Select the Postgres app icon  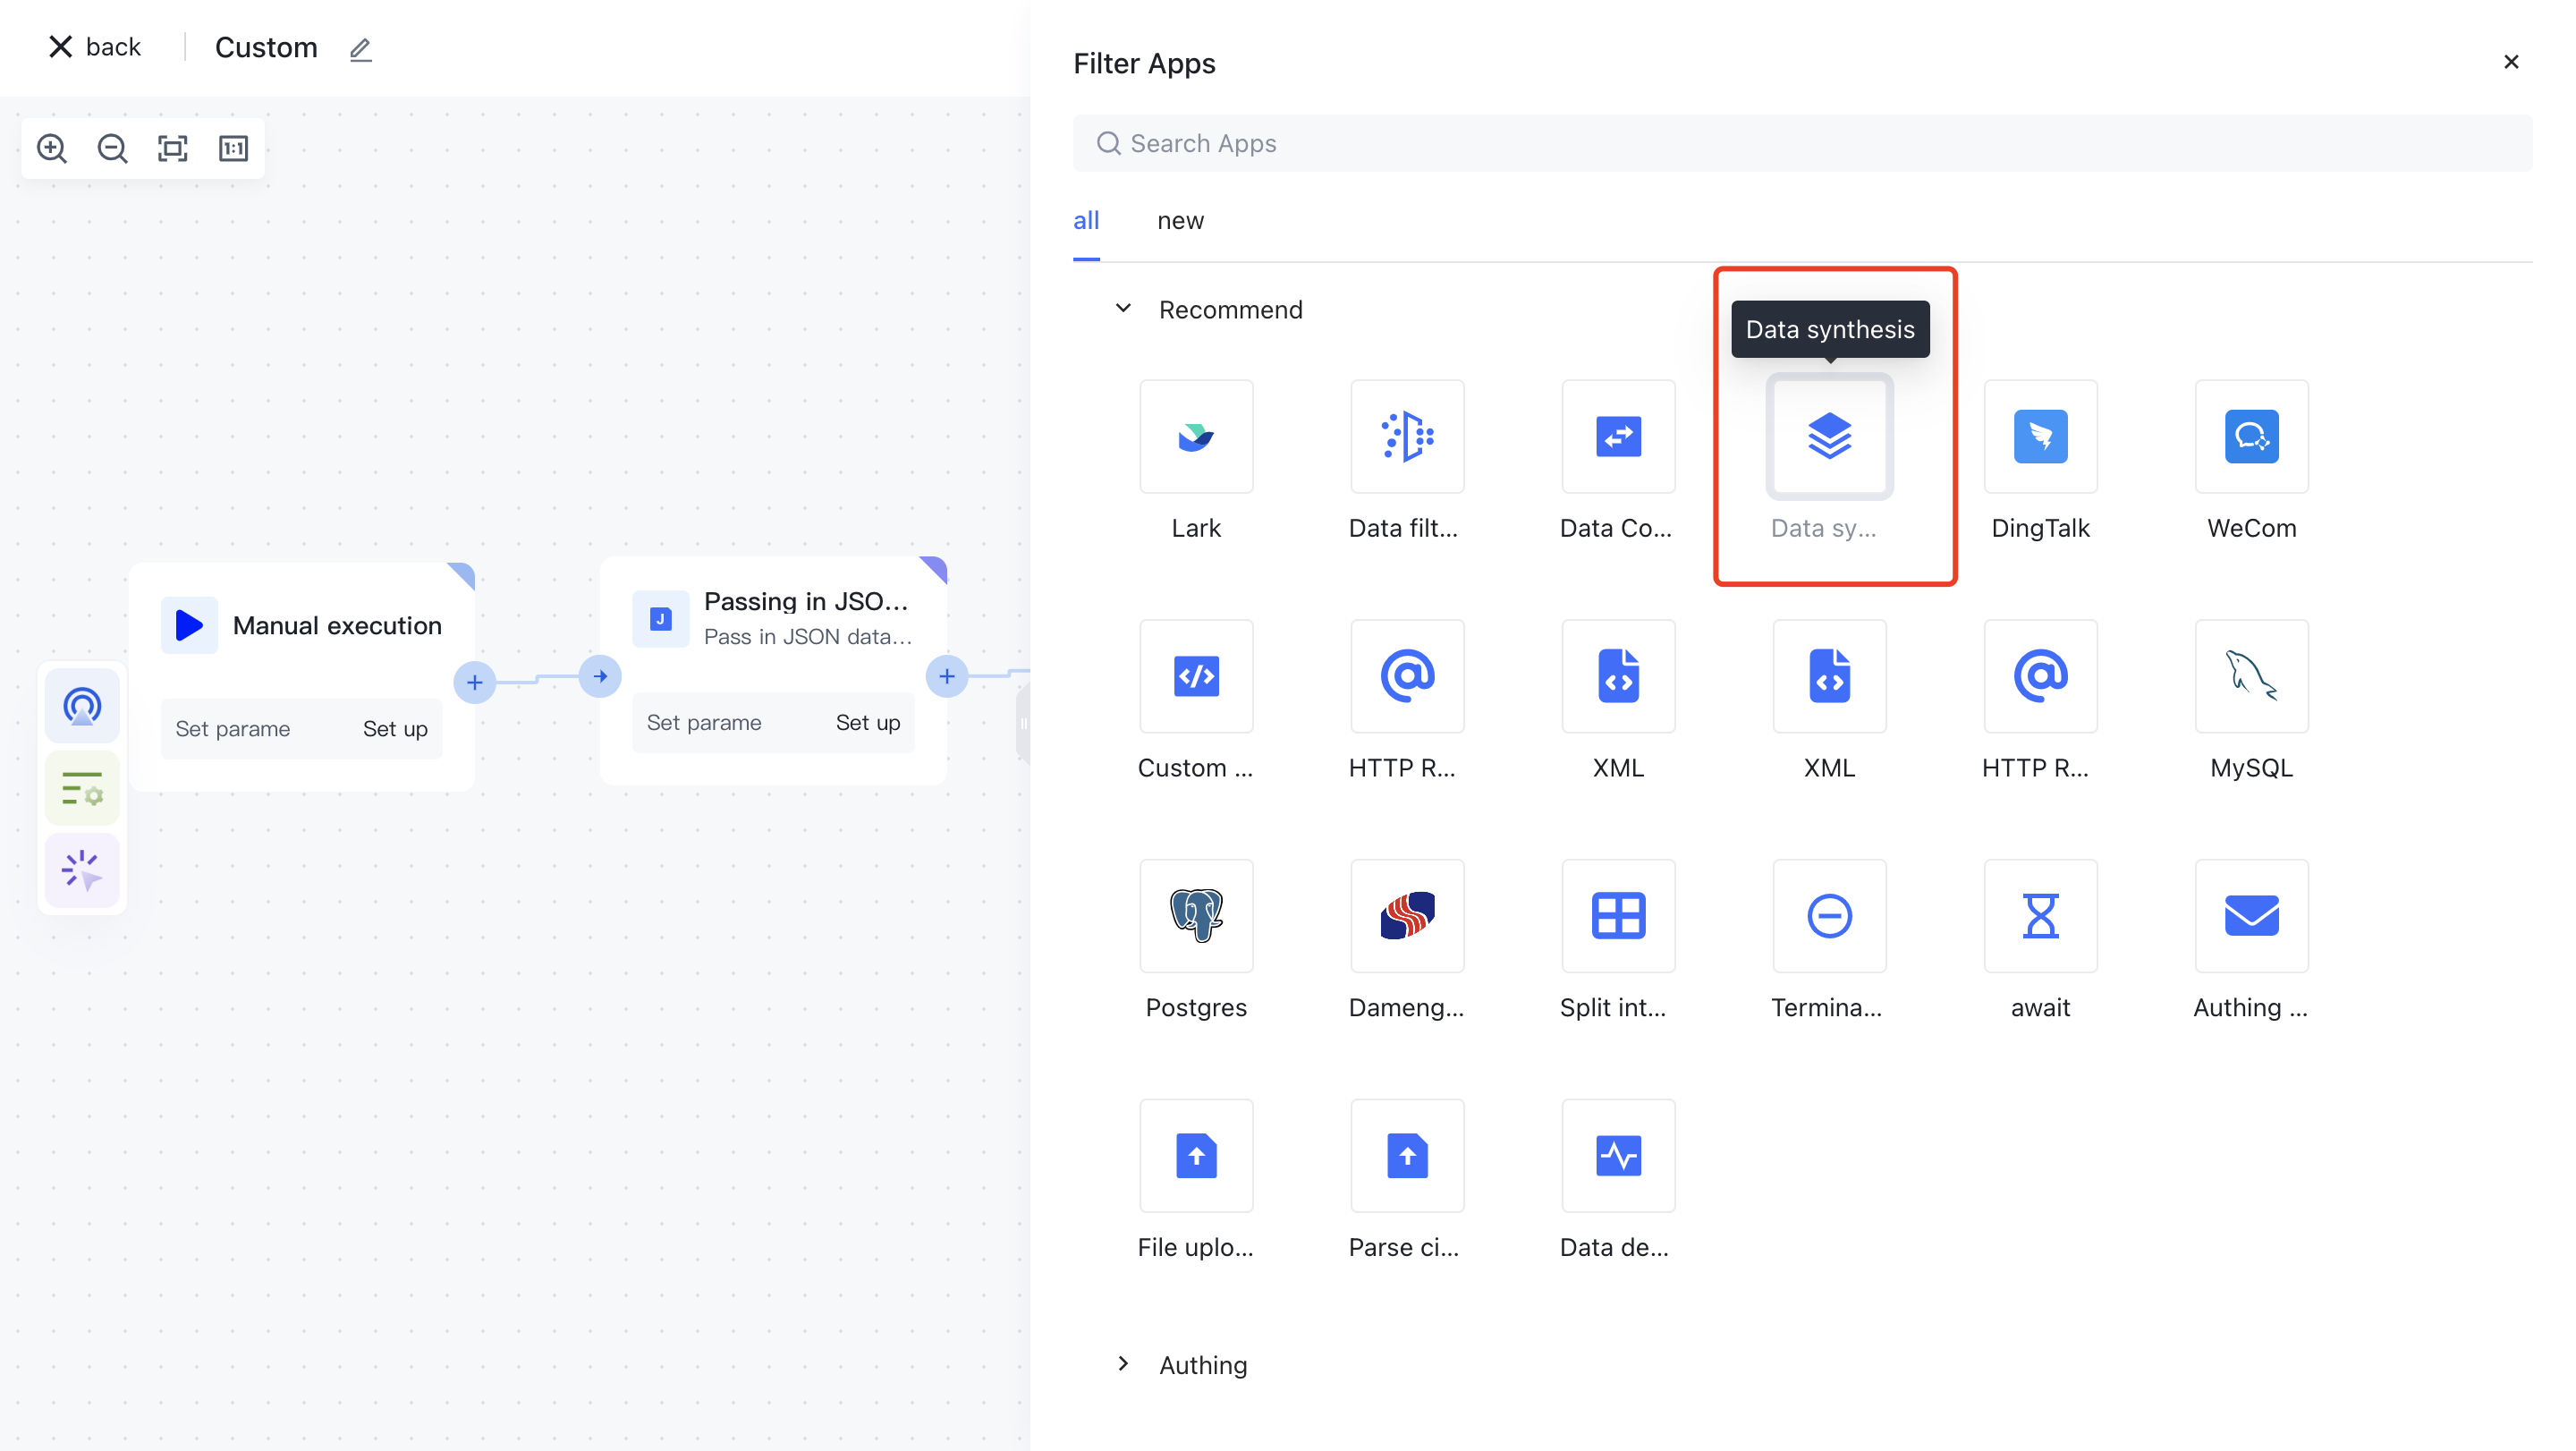1196,916
